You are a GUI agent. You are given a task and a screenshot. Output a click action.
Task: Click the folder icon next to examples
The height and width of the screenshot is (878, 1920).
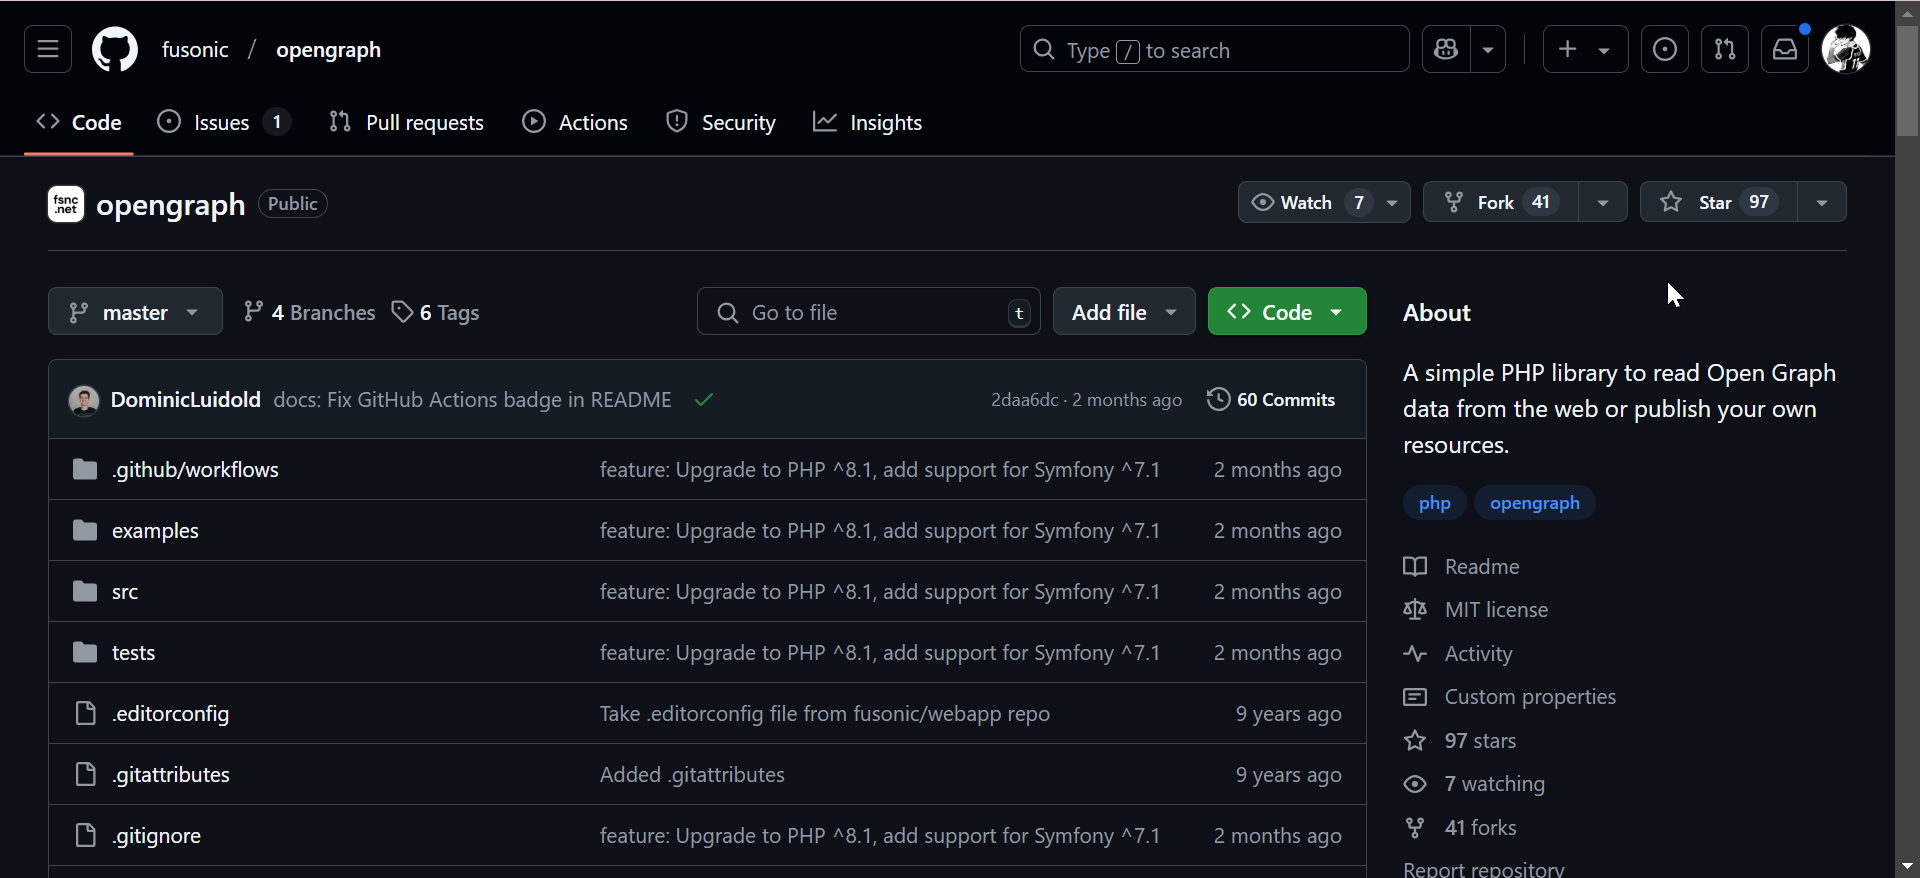pos(85,530)
